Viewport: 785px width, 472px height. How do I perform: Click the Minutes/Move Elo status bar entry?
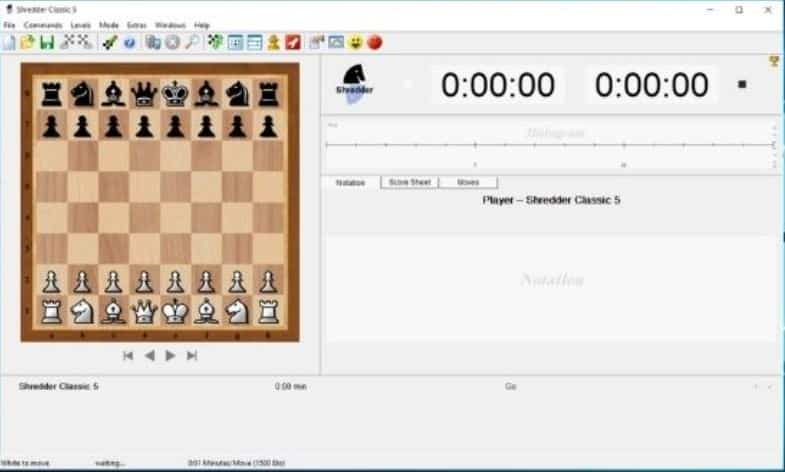click(236, 463)
